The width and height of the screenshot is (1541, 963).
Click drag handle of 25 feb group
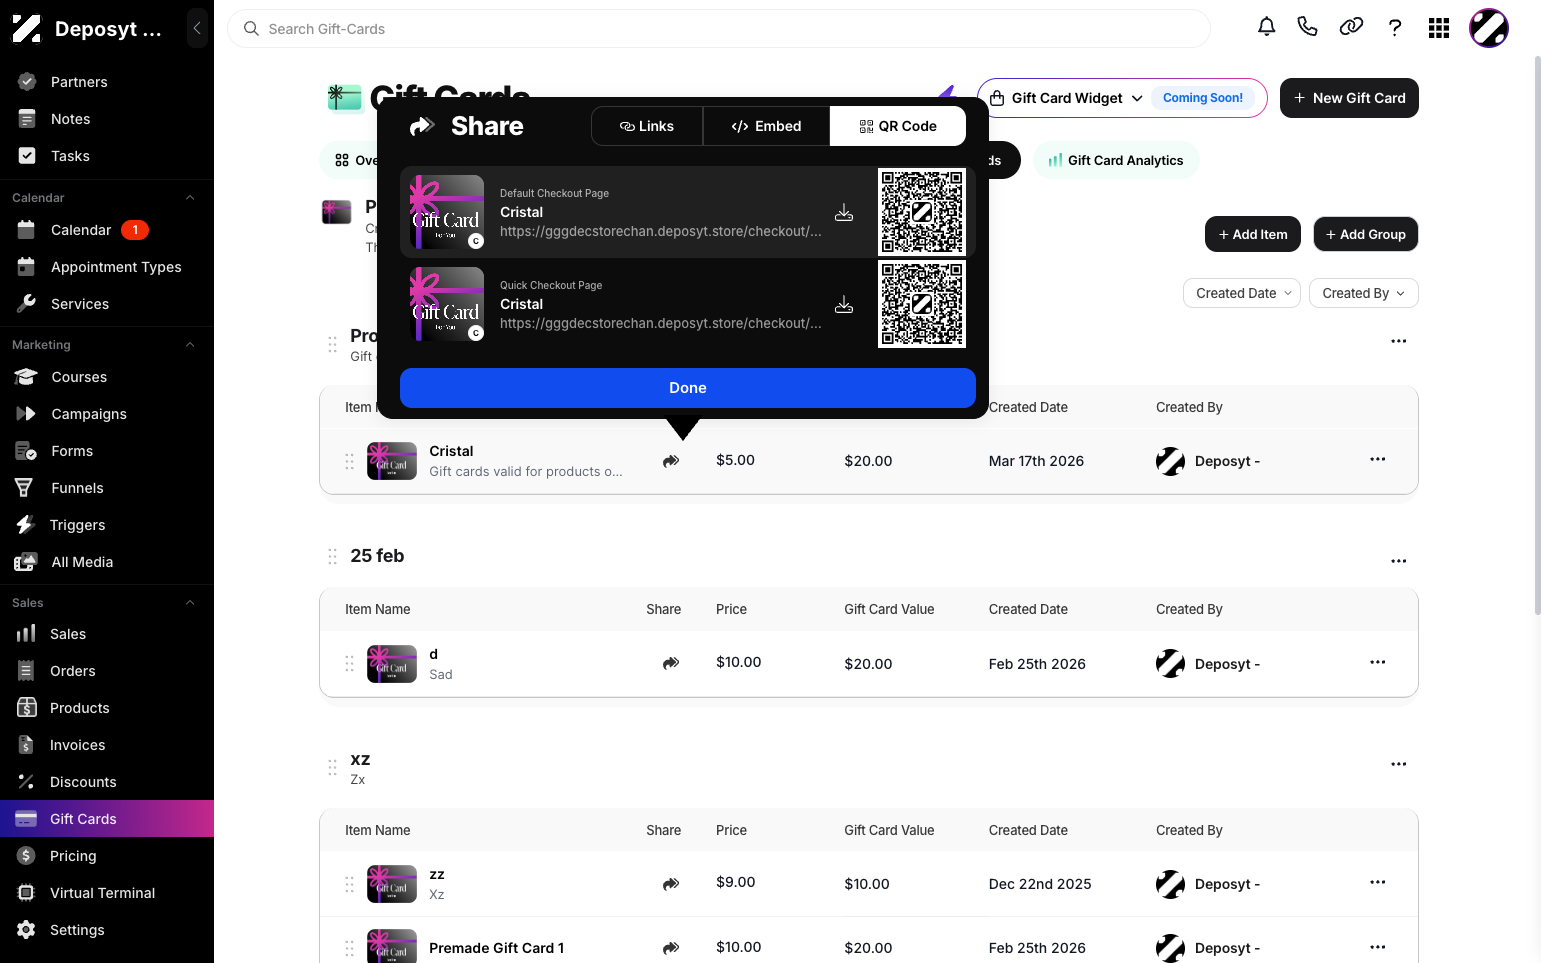point(332,556)
